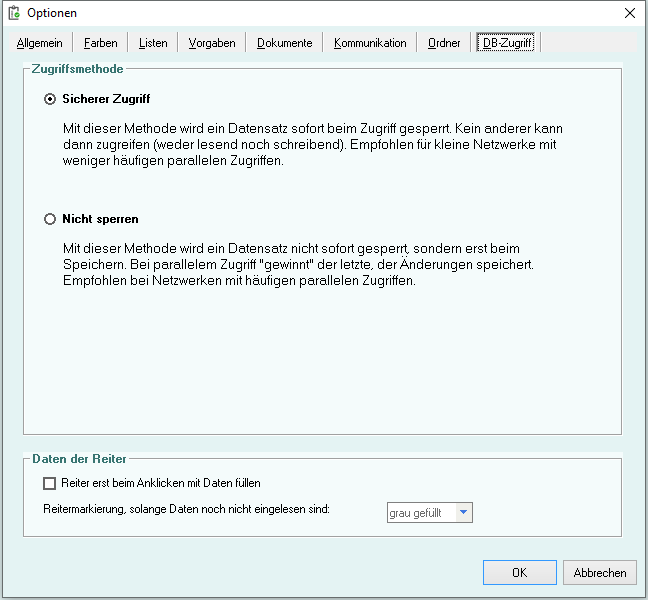The image size is (648, 600).
Task: Confirm settings with the OK button
Action: click(x=519, y=573)
